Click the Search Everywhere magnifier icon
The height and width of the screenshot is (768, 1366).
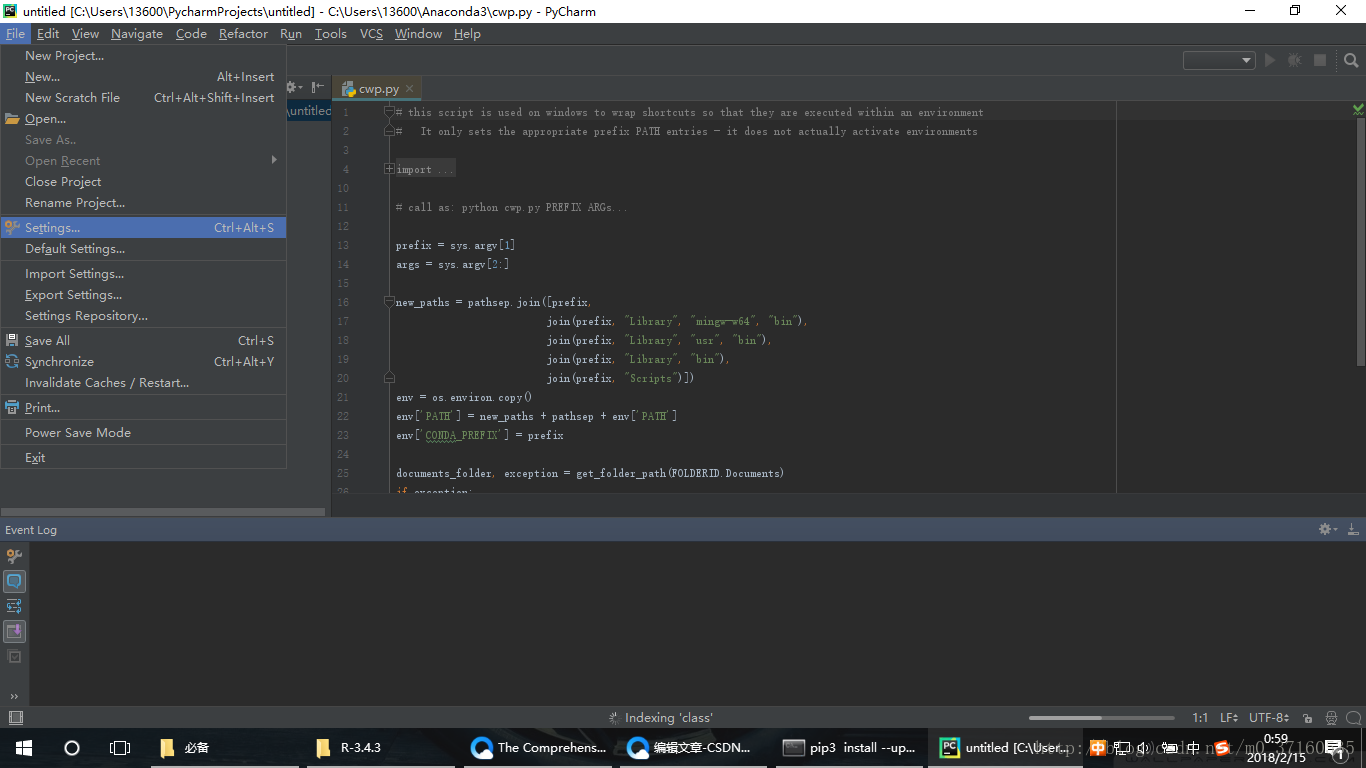(1351, 60)
